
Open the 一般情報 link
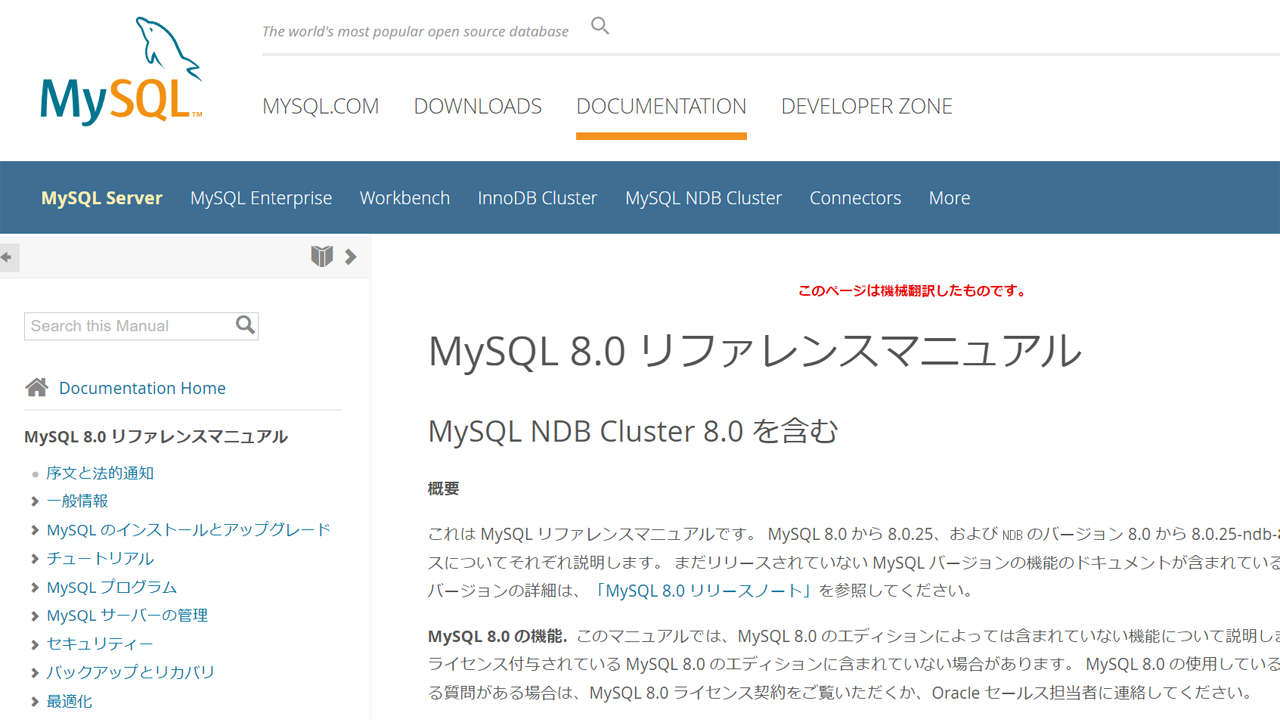coord(77,501)
